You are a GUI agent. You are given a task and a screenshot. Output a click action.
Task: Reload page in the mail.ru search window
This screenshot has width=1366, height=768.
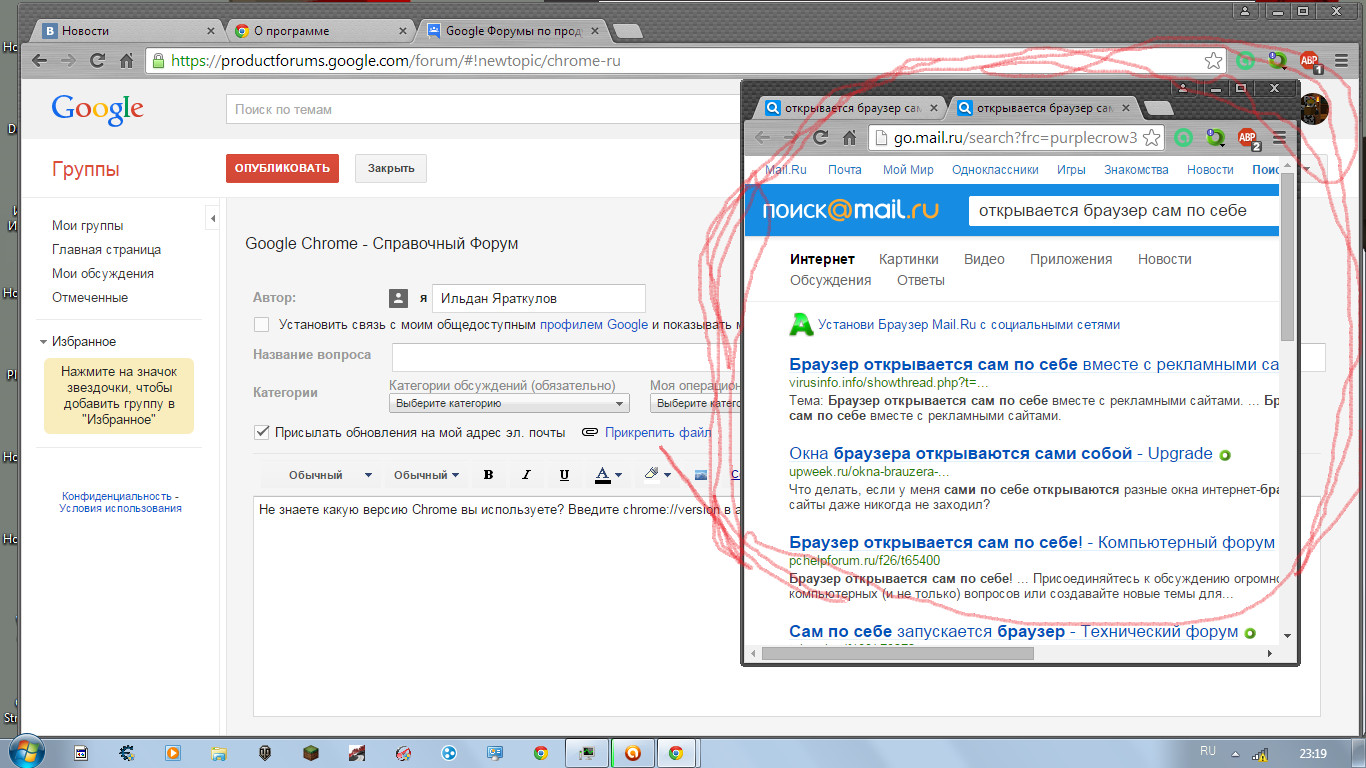coord(820,138)
